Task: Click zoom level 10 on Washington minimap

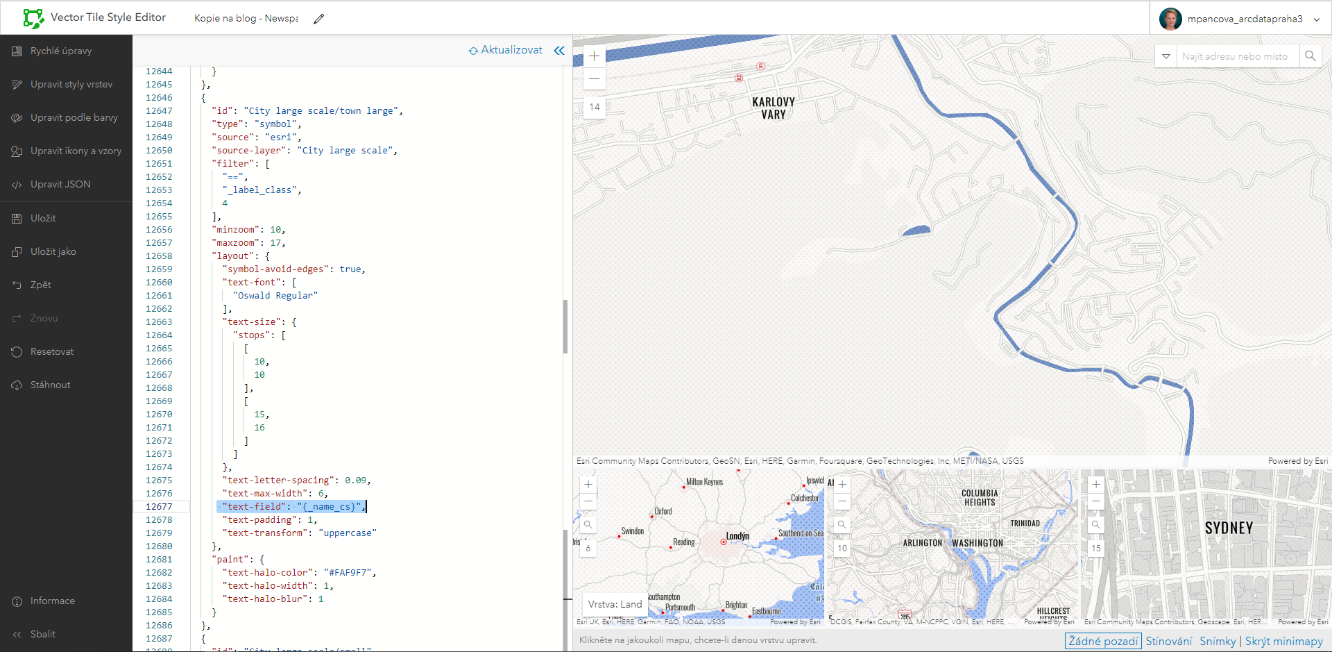Action: click(842, 549)
